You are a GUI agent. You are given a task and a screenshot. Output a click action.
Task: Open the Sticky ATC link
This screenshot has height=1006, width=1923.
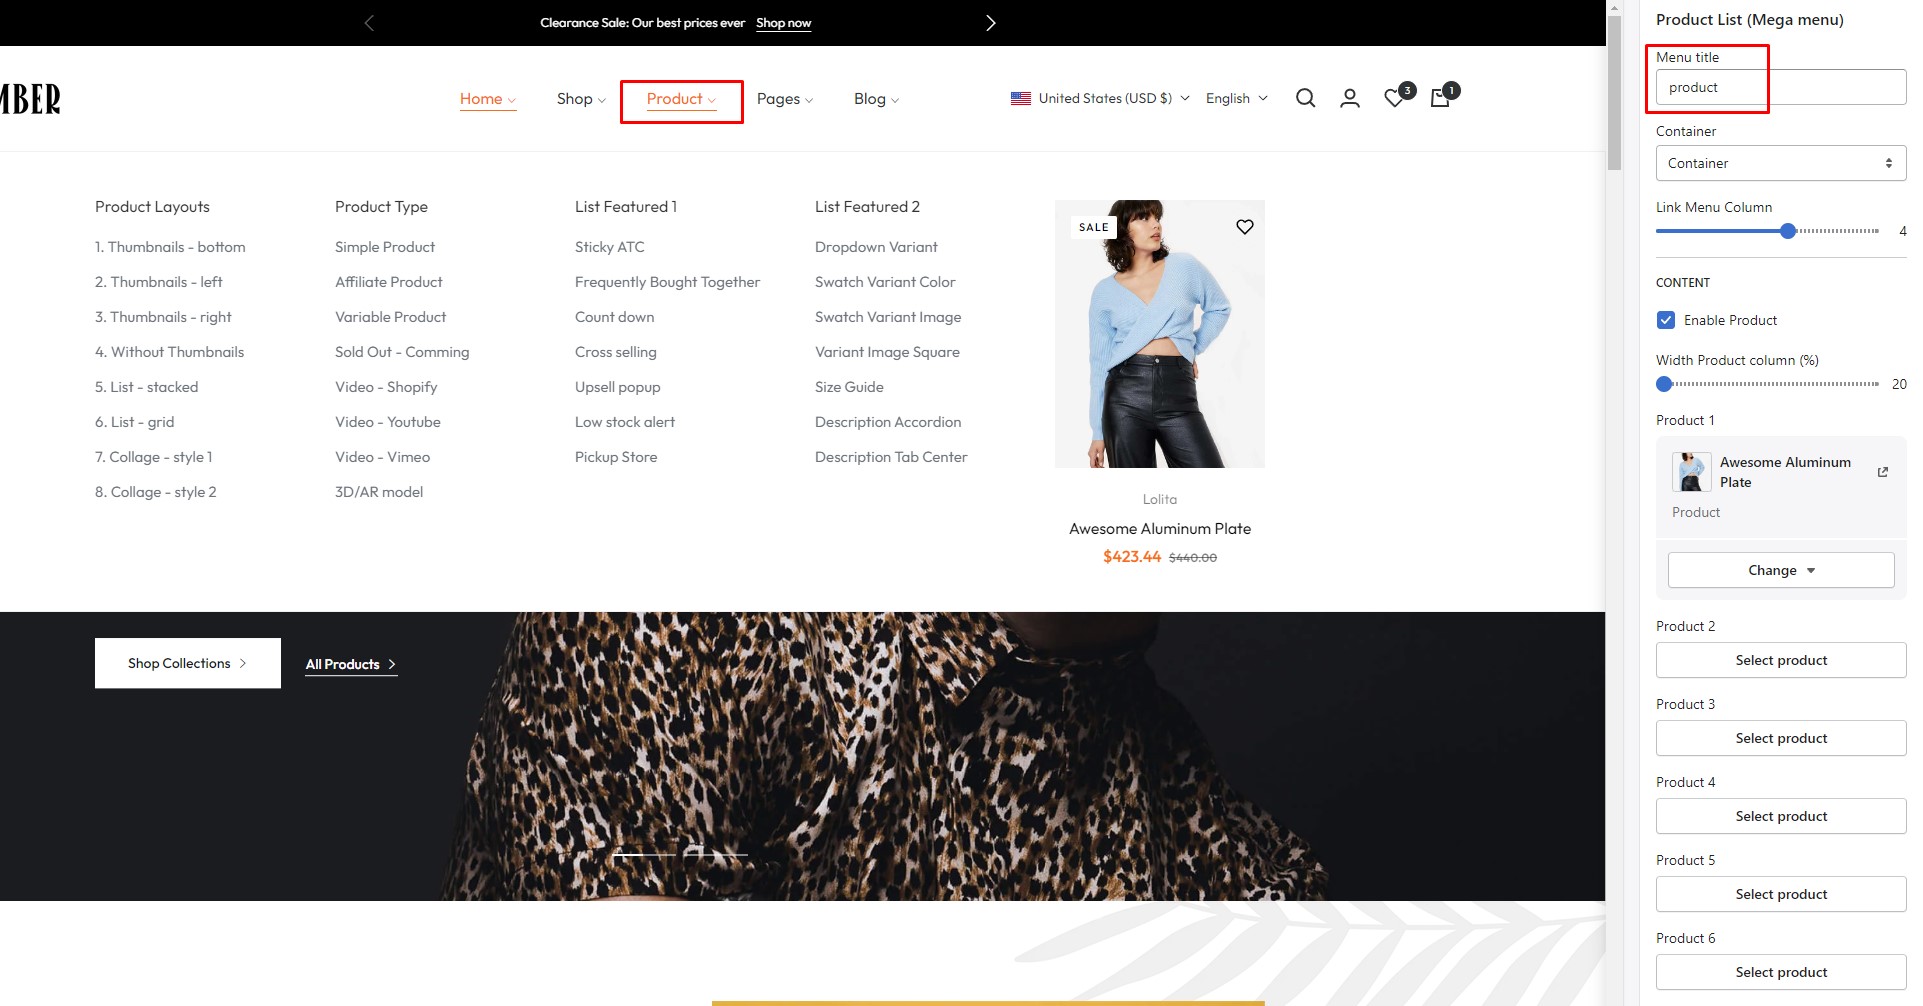609,247
